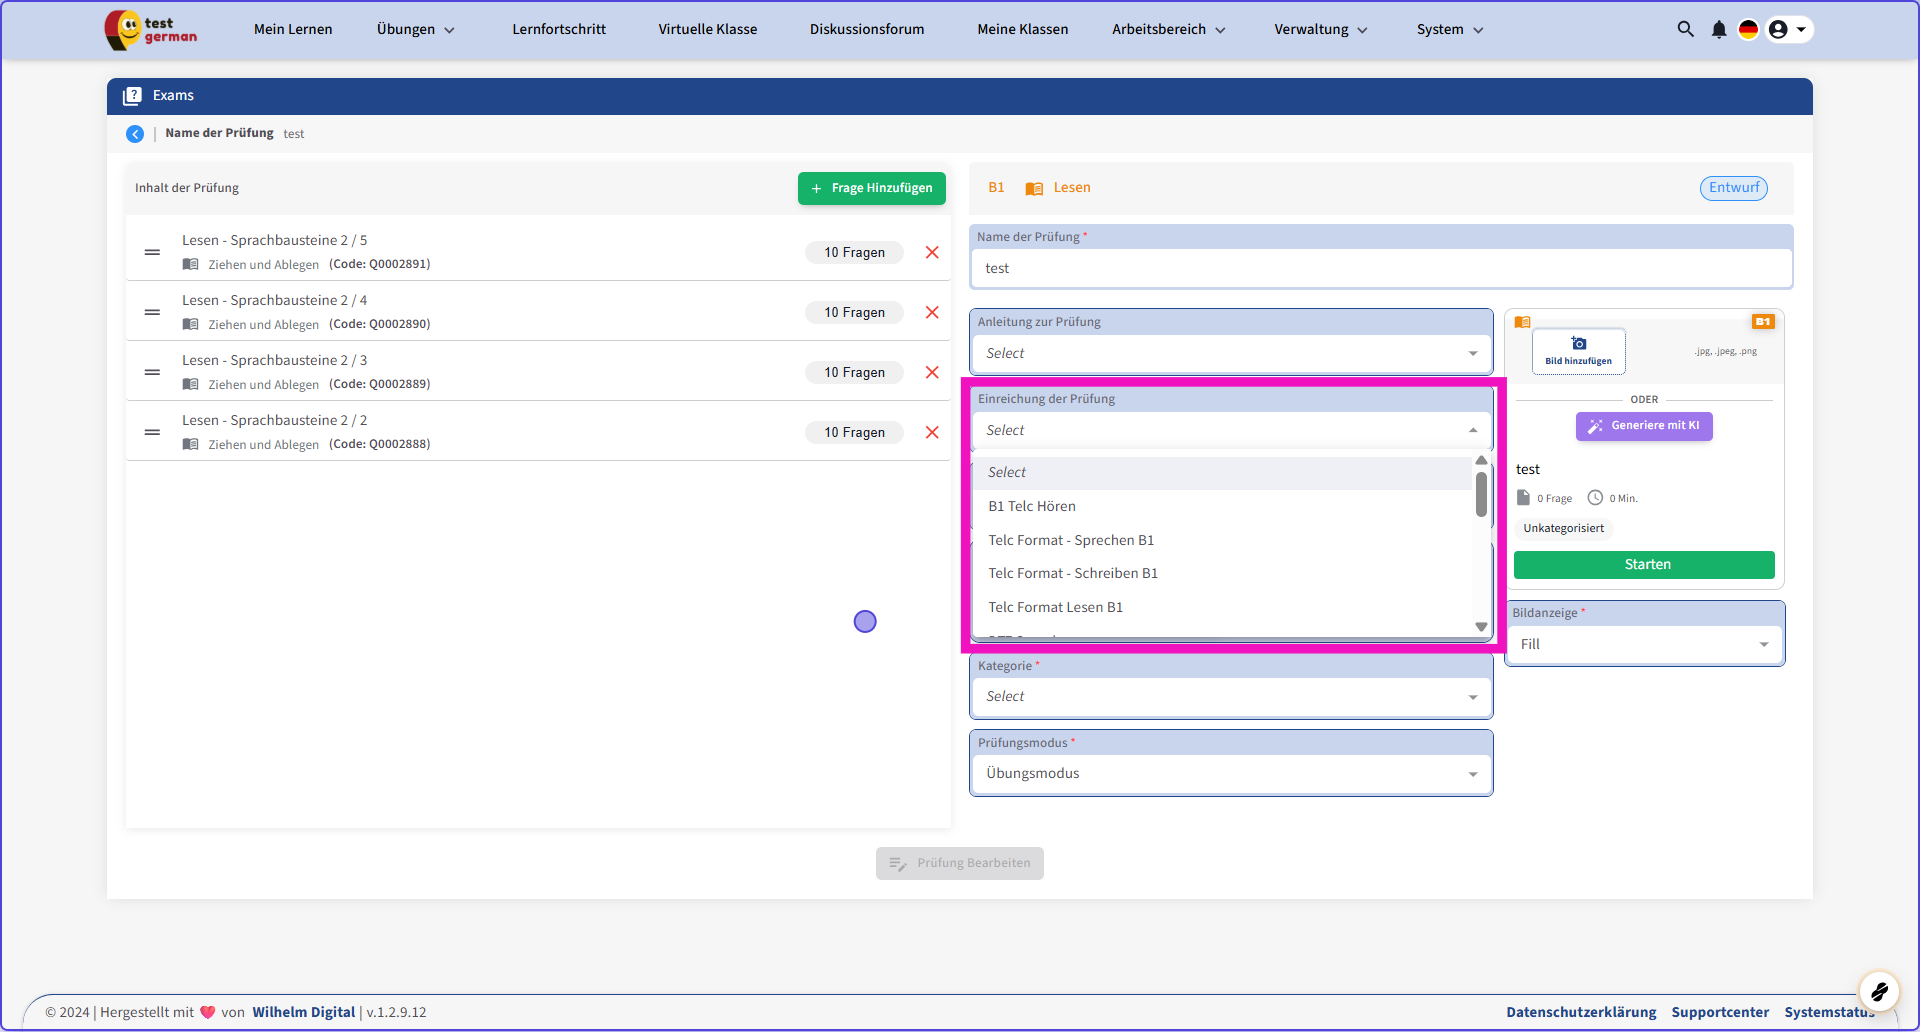
Task: Expand the Anleitung zur Prüfung dropdown
Action: pos(1230,353)
